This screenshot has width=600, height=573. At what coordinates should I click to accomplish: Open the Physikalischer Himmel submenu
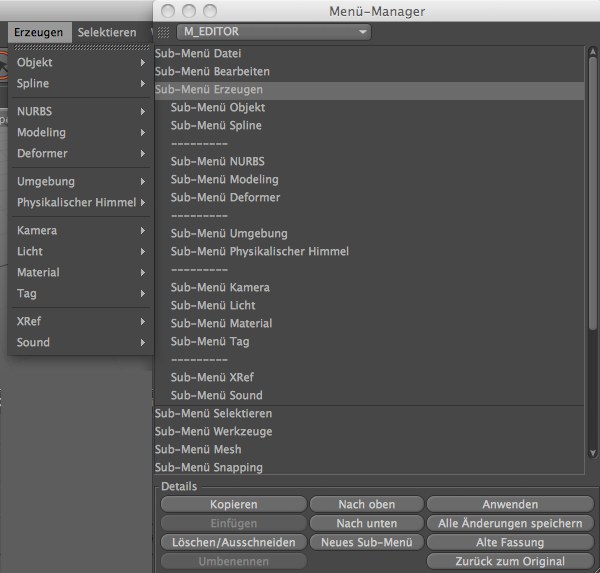(80, 203)
